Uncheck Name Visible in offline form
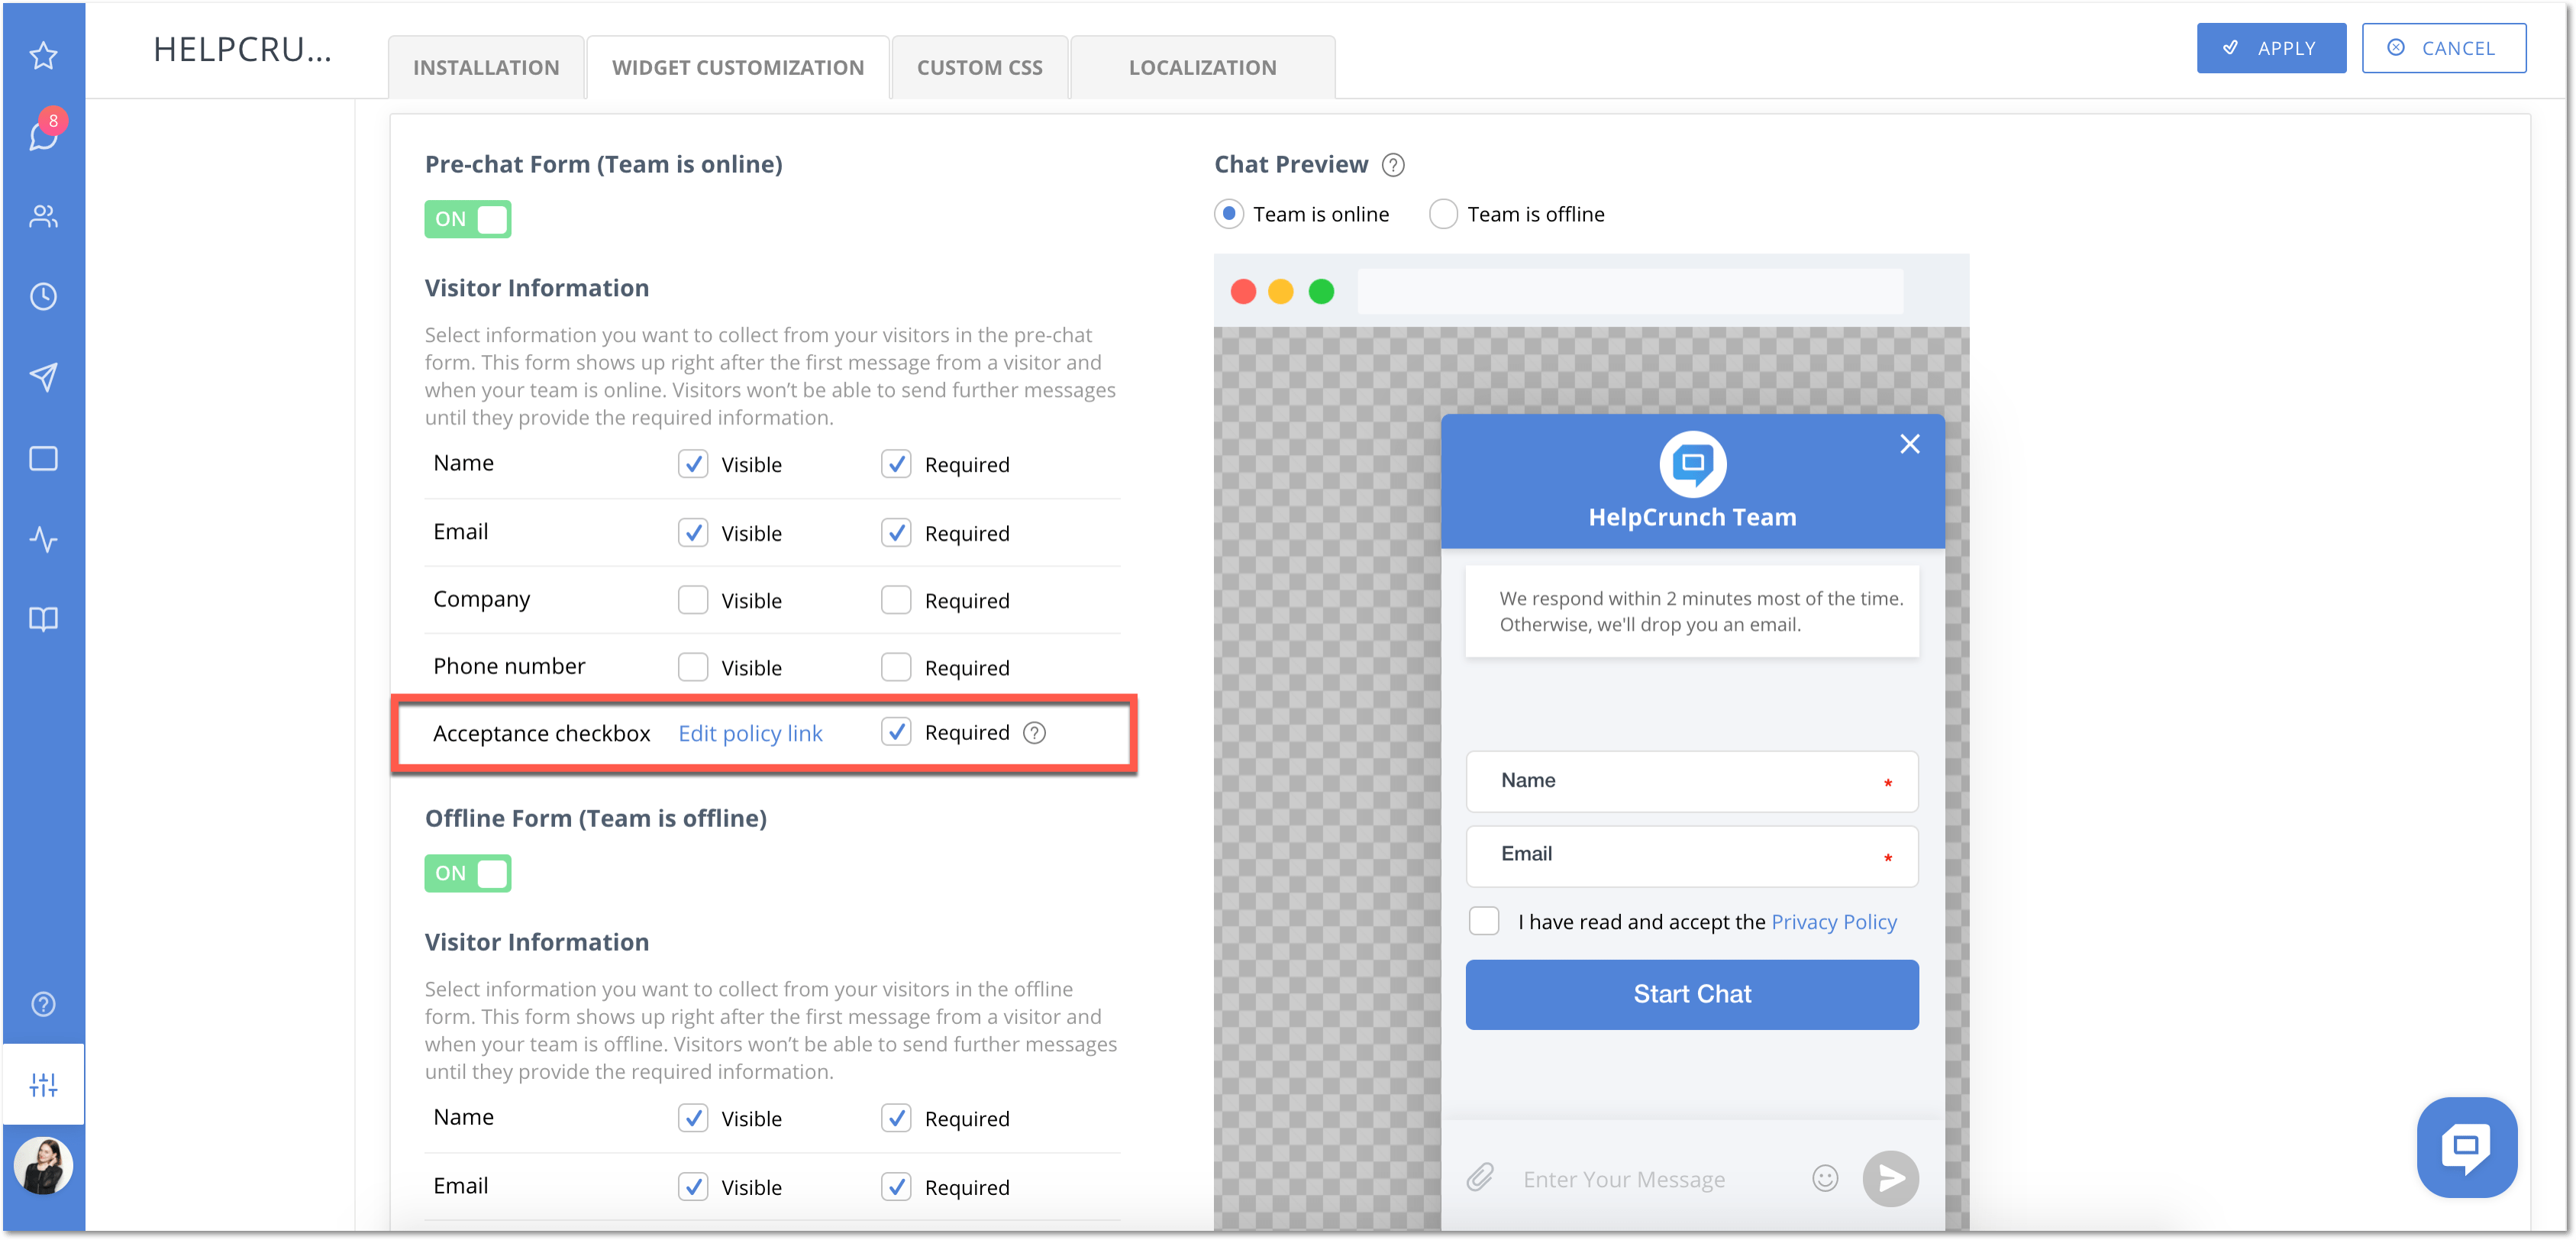2576x1240 pixels. pyautogui.click(x=693, y=1118)
